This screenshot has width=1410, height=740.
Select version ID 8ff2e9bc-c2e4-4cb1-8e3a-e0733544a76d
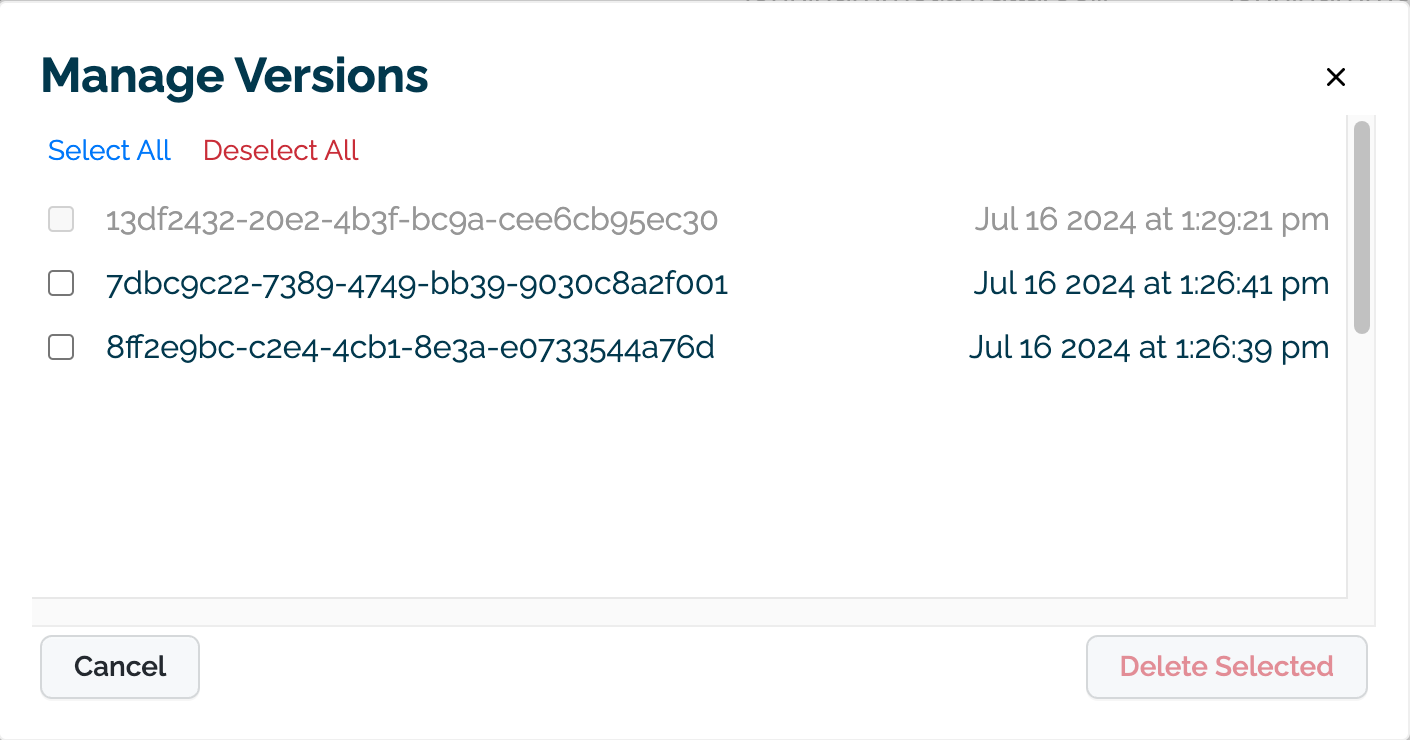click(x=410, y=348)
